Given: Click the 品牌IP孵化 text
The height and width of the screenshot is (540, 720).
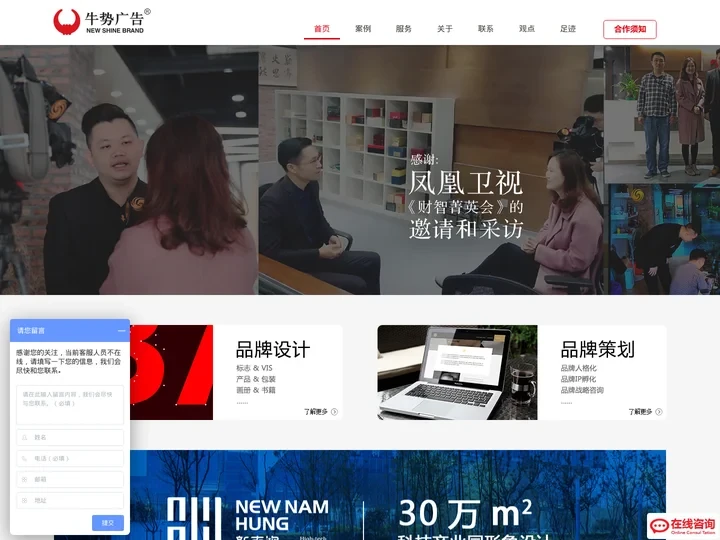Looking at the screenshot, I should pyautogui.click(x=578, y=379).
